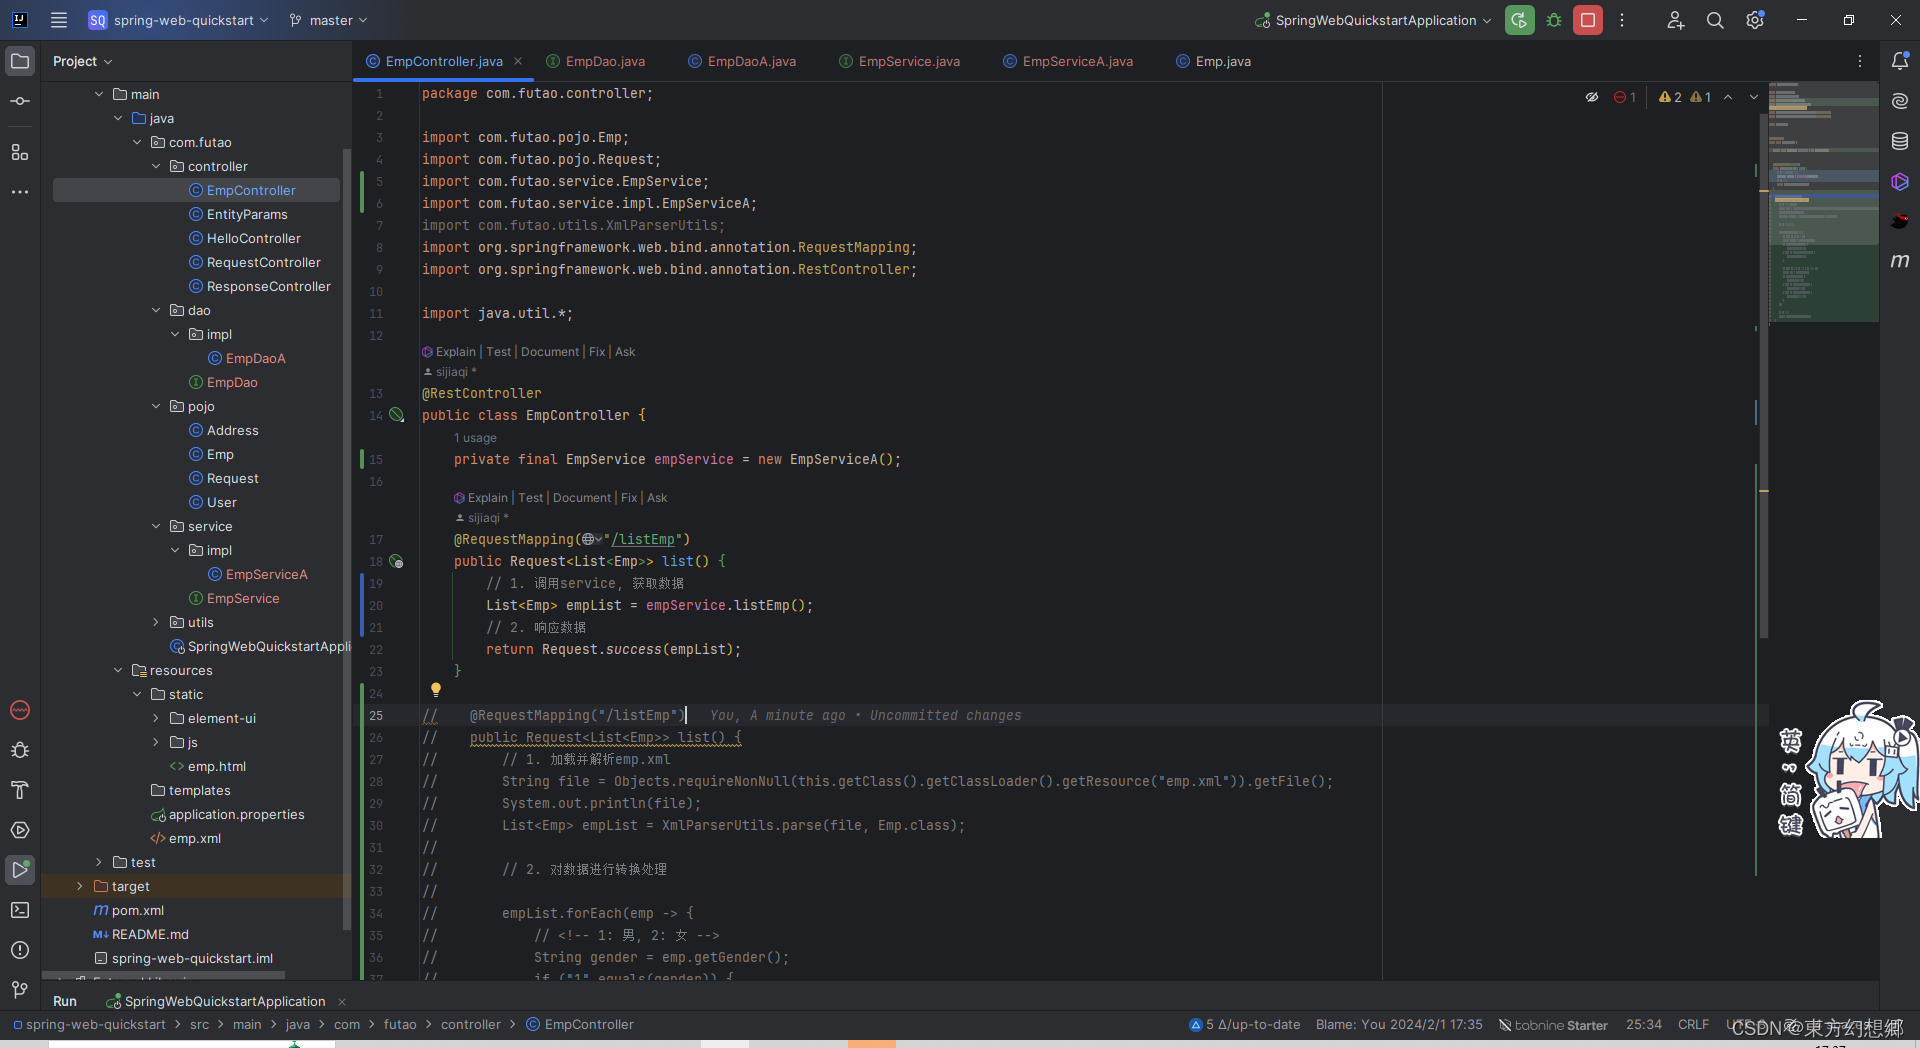Expand the test folder
The width and height of the screenshot is (1920, 1048).
click(x=99, y=862)
